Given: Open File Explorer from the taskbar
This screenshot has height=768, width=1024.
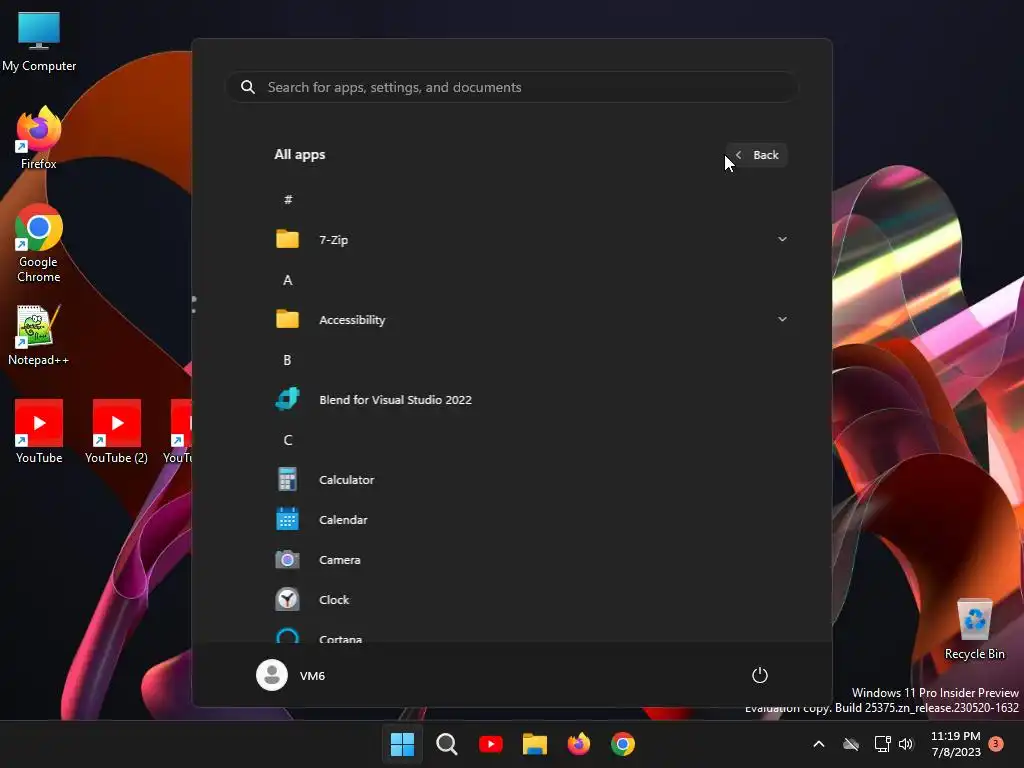Looking at the screenshot, I should point(534,744).
